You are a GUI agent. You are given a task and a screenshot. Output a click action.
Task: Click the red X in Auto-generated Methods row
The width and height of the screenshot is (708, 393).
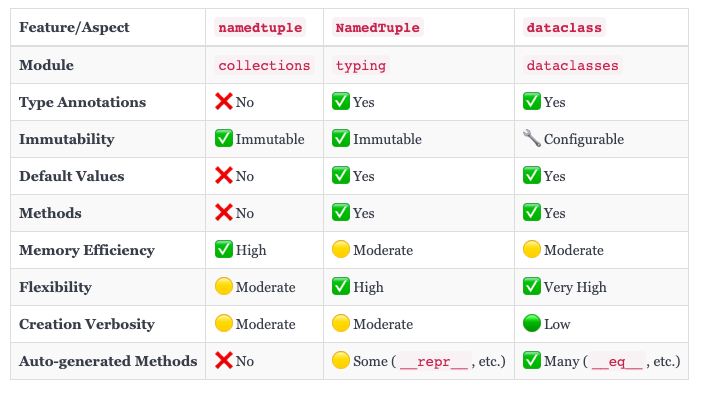pos(224,360)
